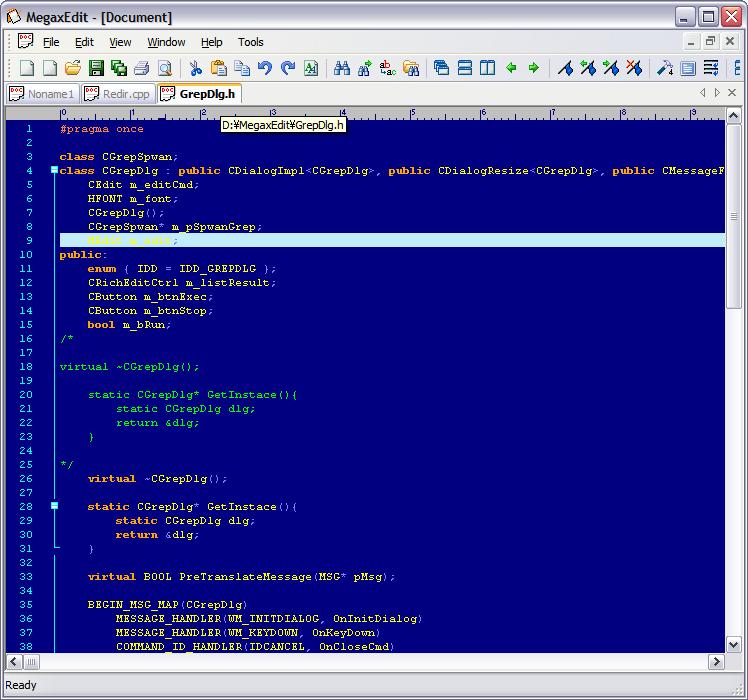Click the green 'A' font page icon
The image size is (748, 700).
(311, 68)
